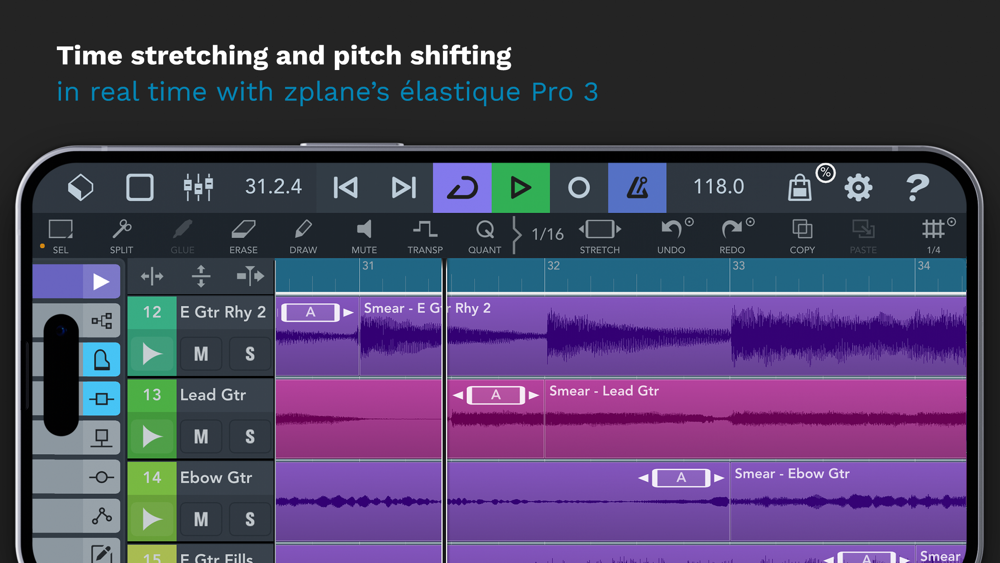Mute the Ebow Gtr track
This screenshot has width=1000, height=563.
click(201, 520)
